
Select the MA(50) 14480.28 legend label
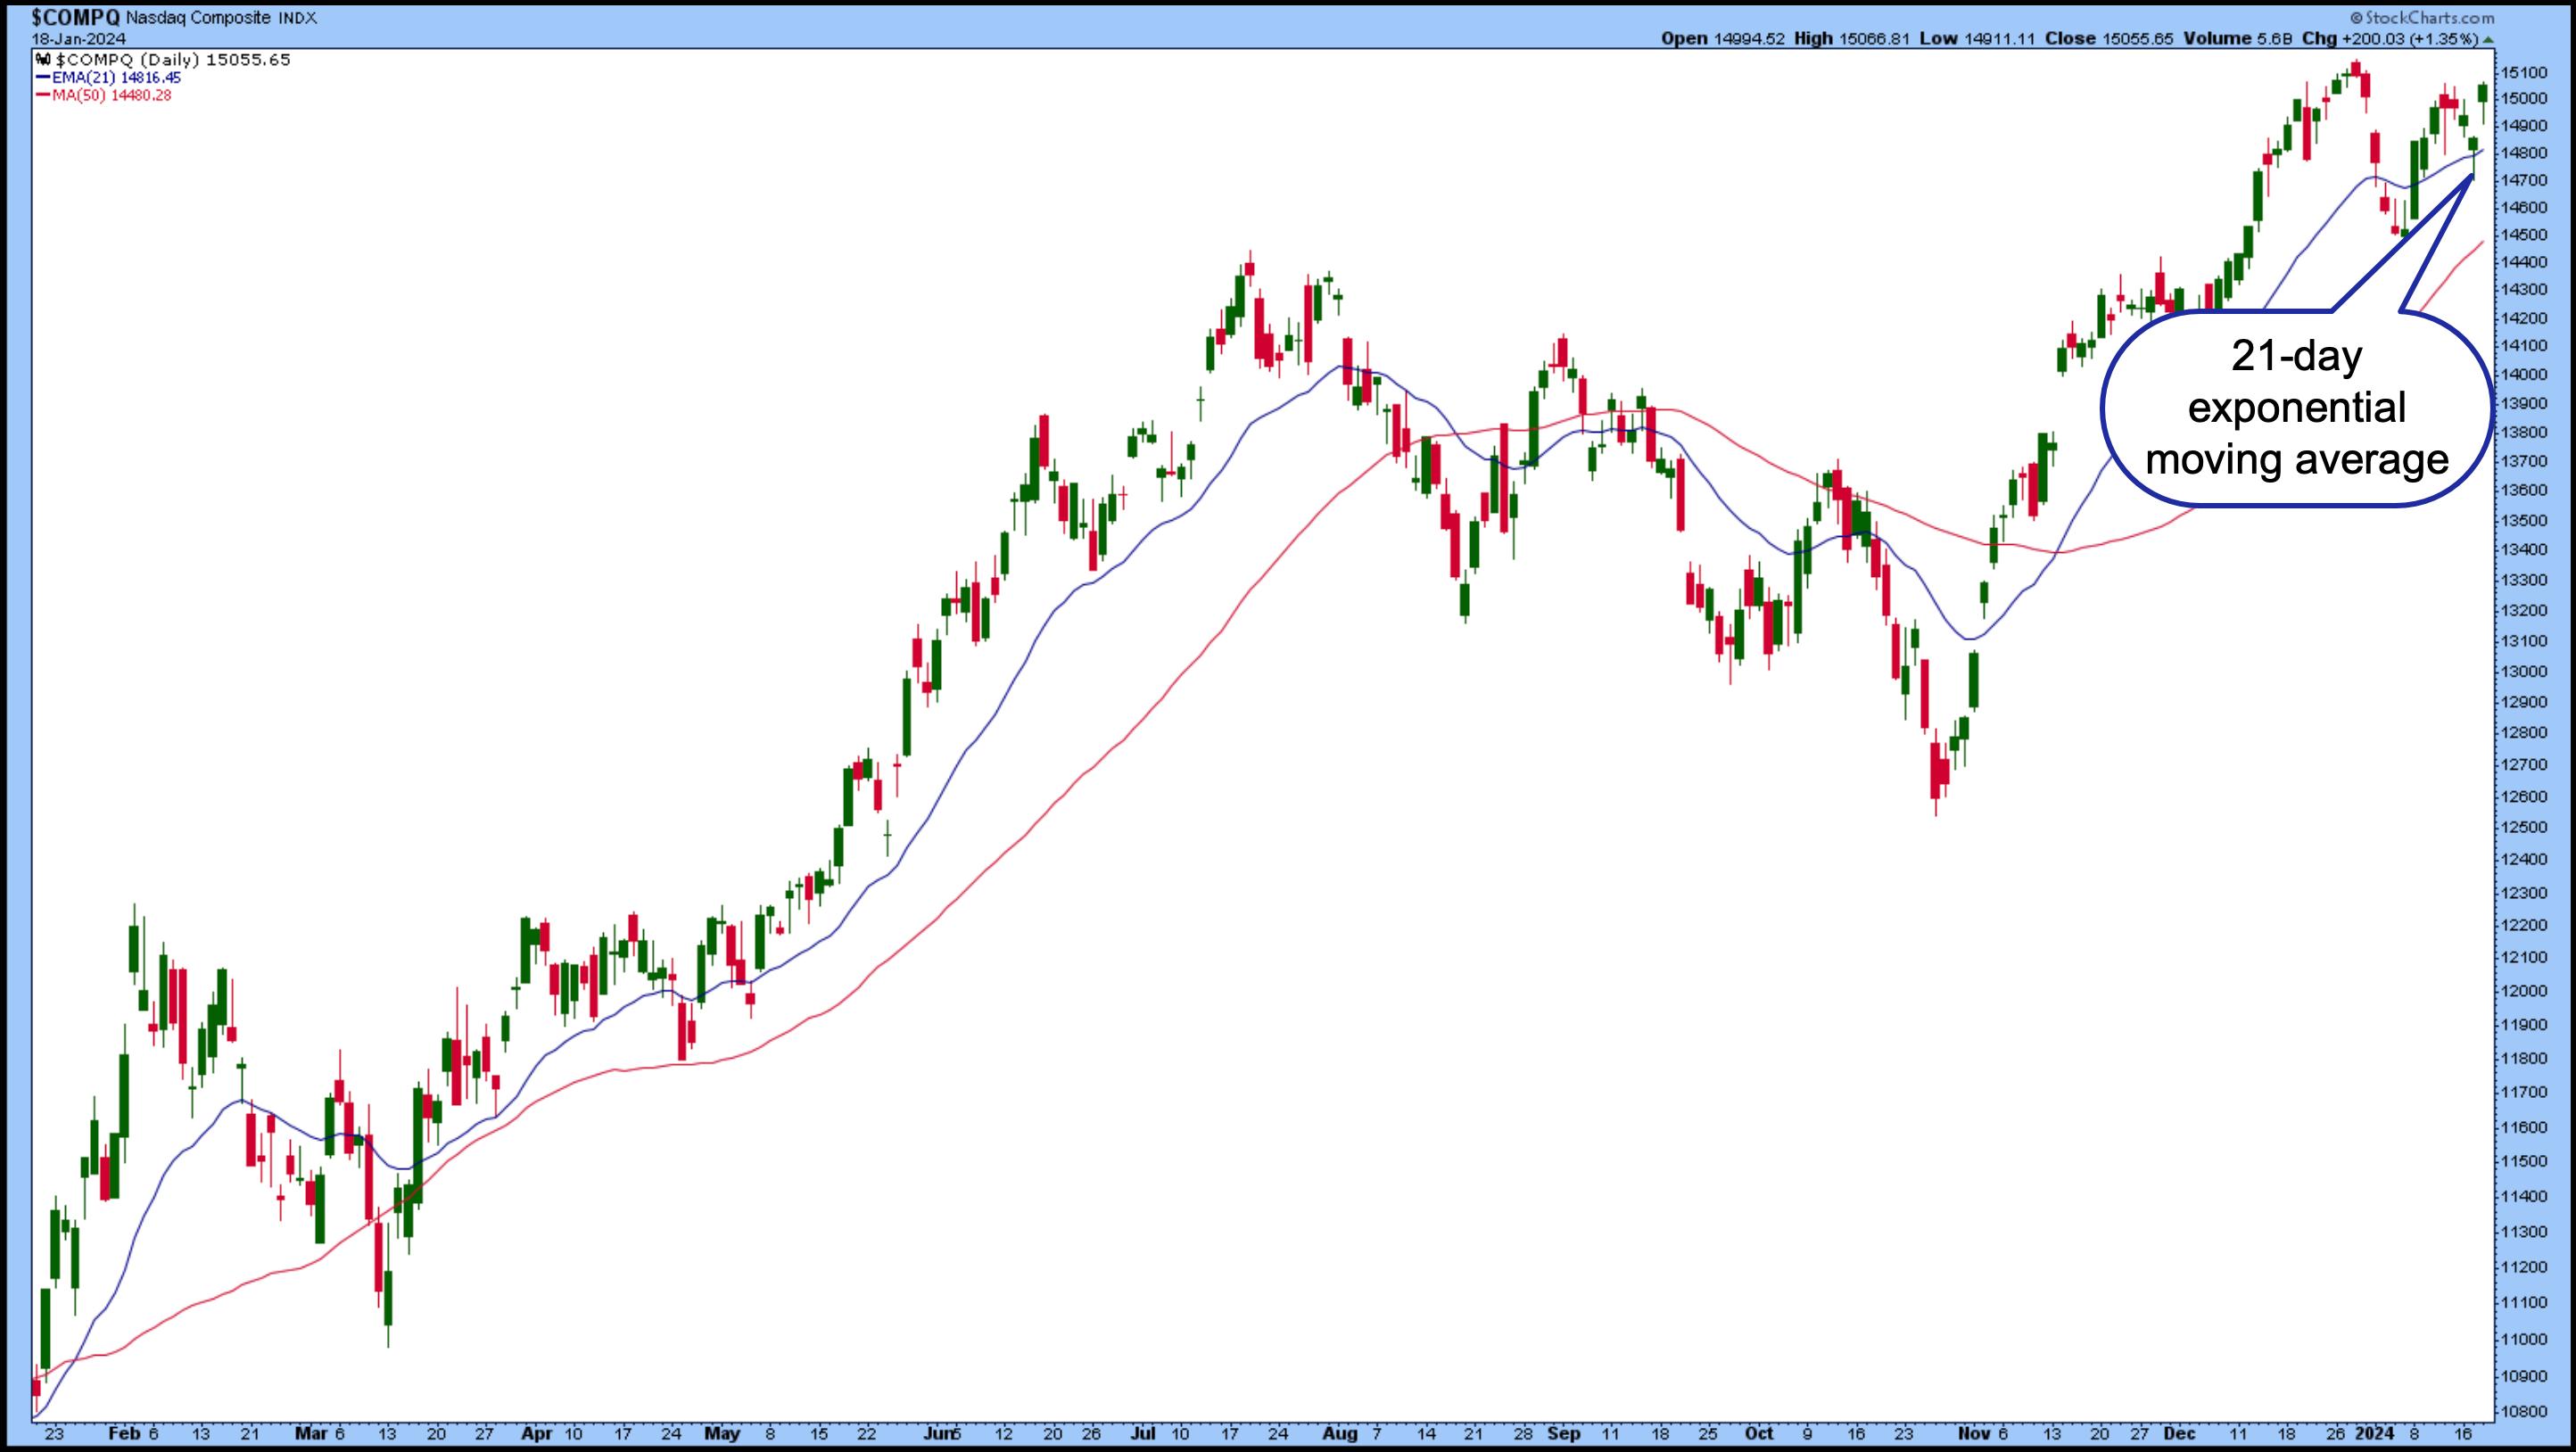pyautogui.click(x=112, y=96)
